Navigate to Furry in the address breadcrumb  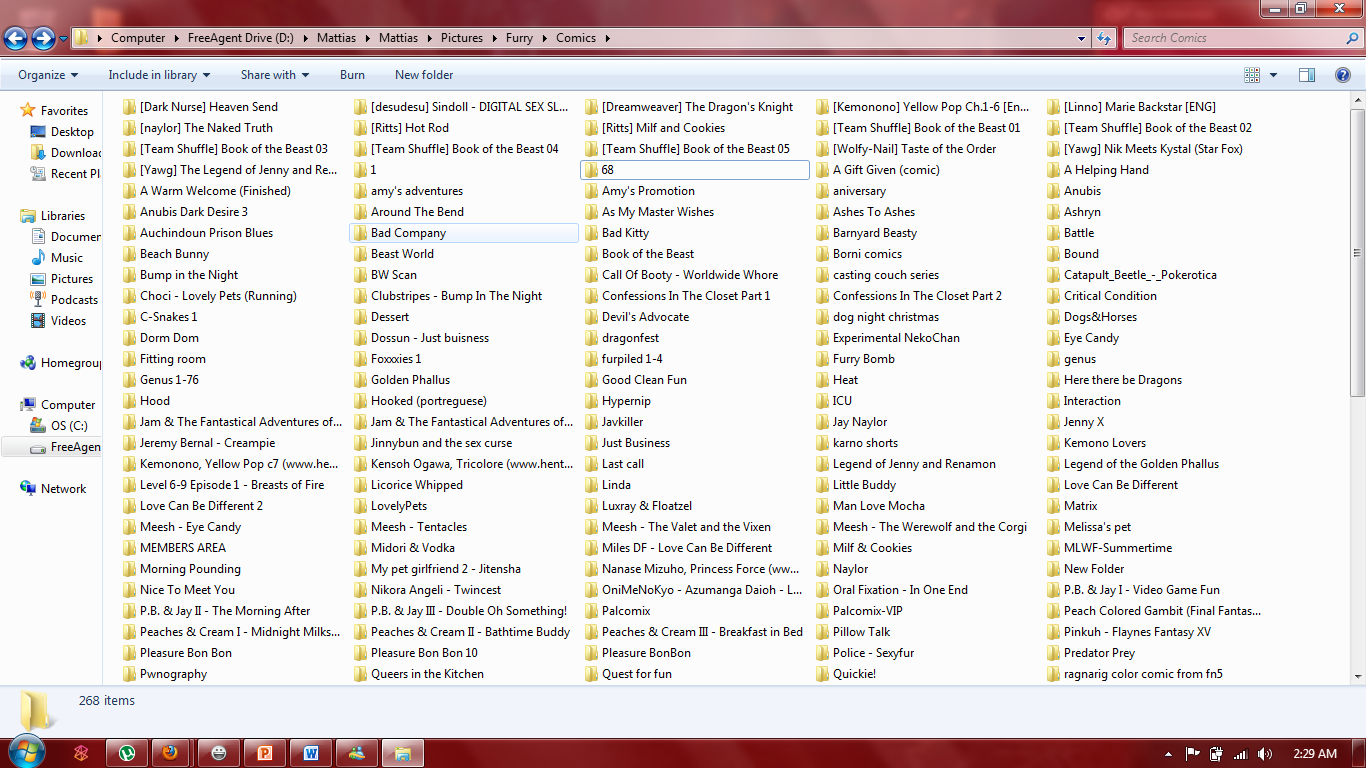519,38
